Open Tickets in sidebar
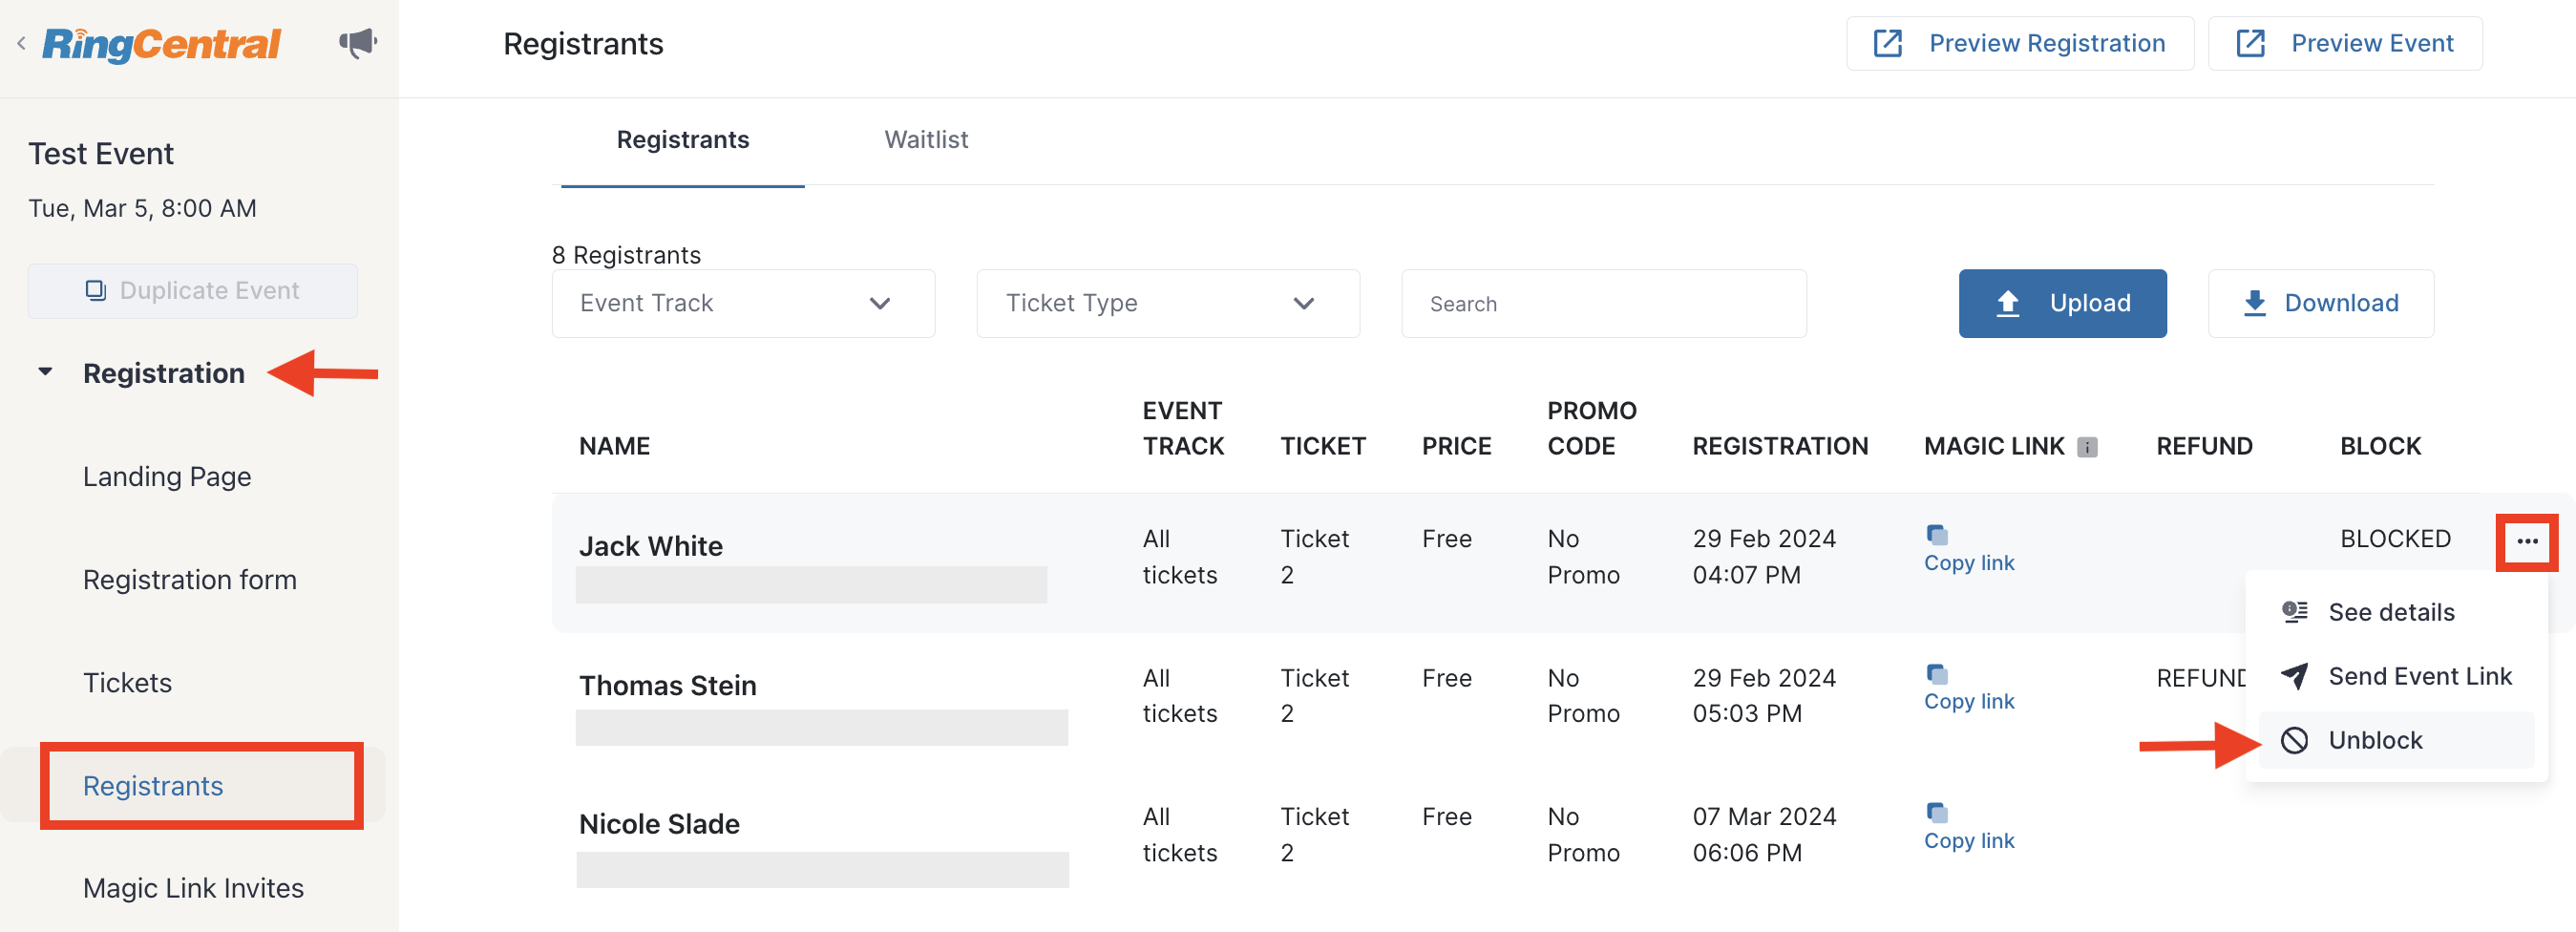The image size is (2576, 932). click(x=127, y=683)
